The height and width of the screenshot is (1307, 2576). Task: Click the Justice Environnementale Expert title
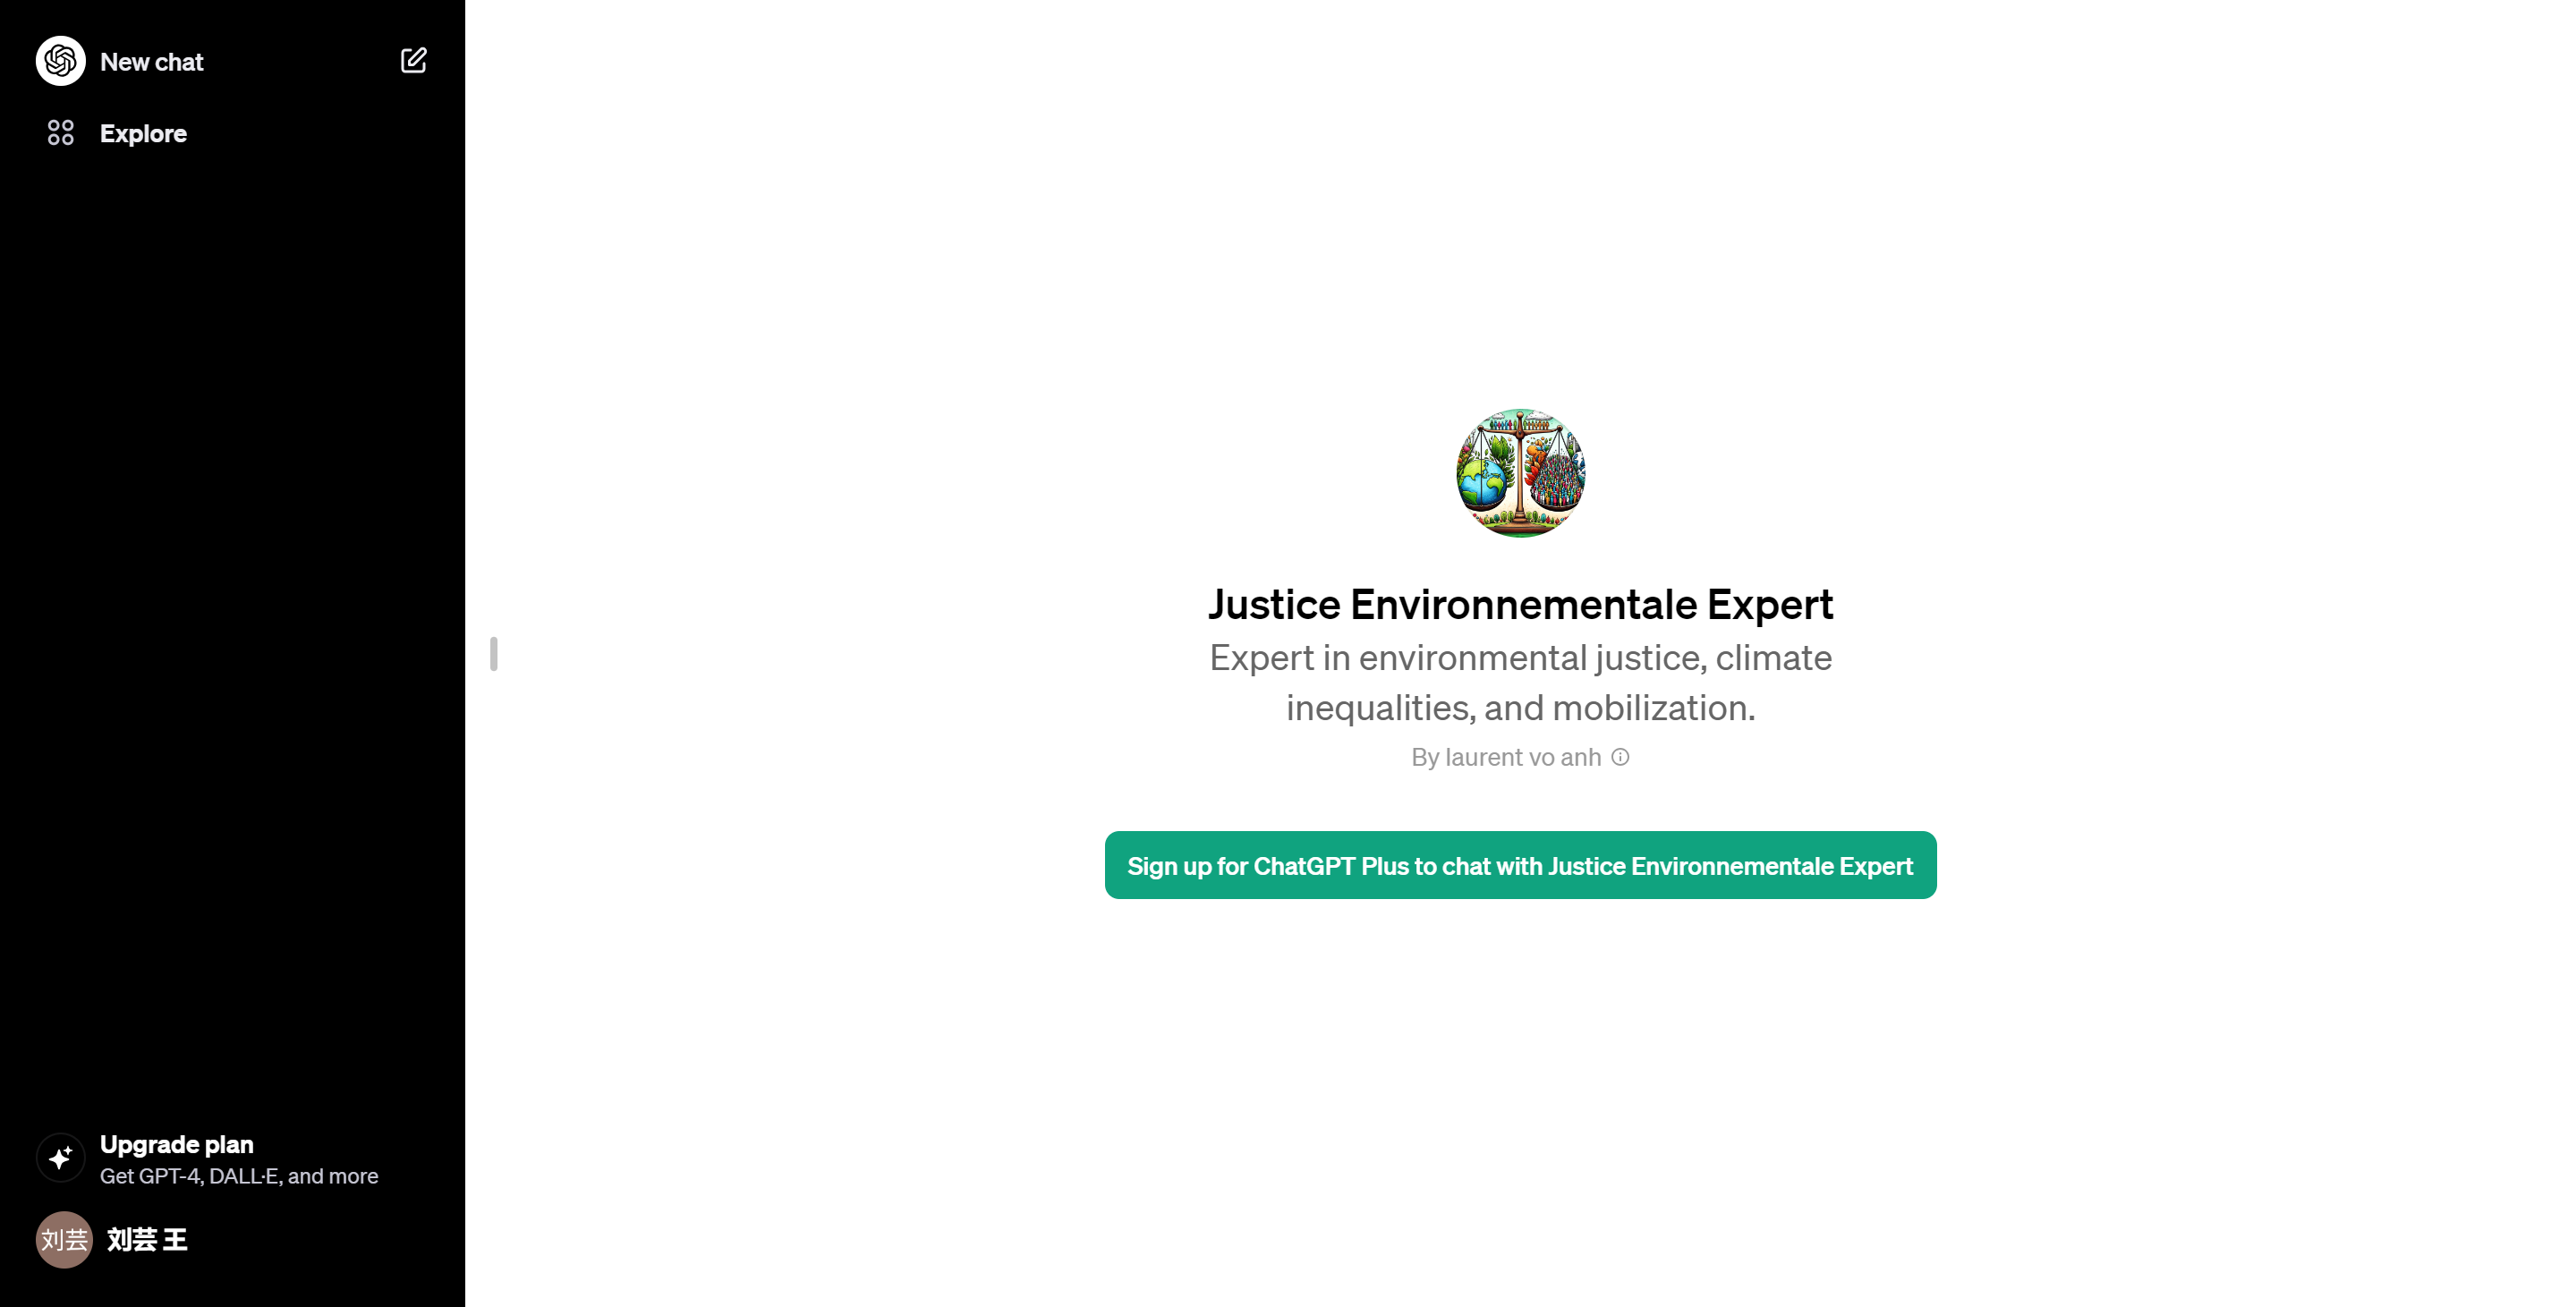click(1519, 604)
